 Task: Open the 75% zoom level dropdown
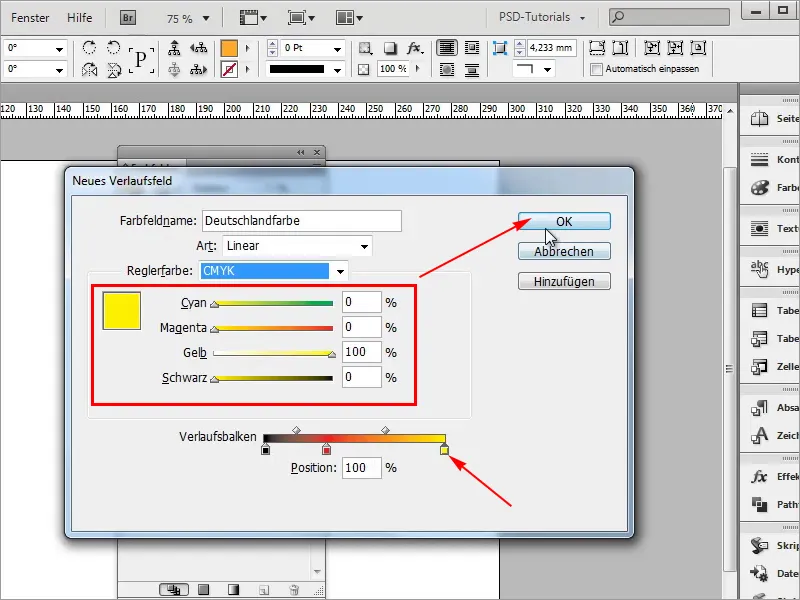tap(190, 17)
